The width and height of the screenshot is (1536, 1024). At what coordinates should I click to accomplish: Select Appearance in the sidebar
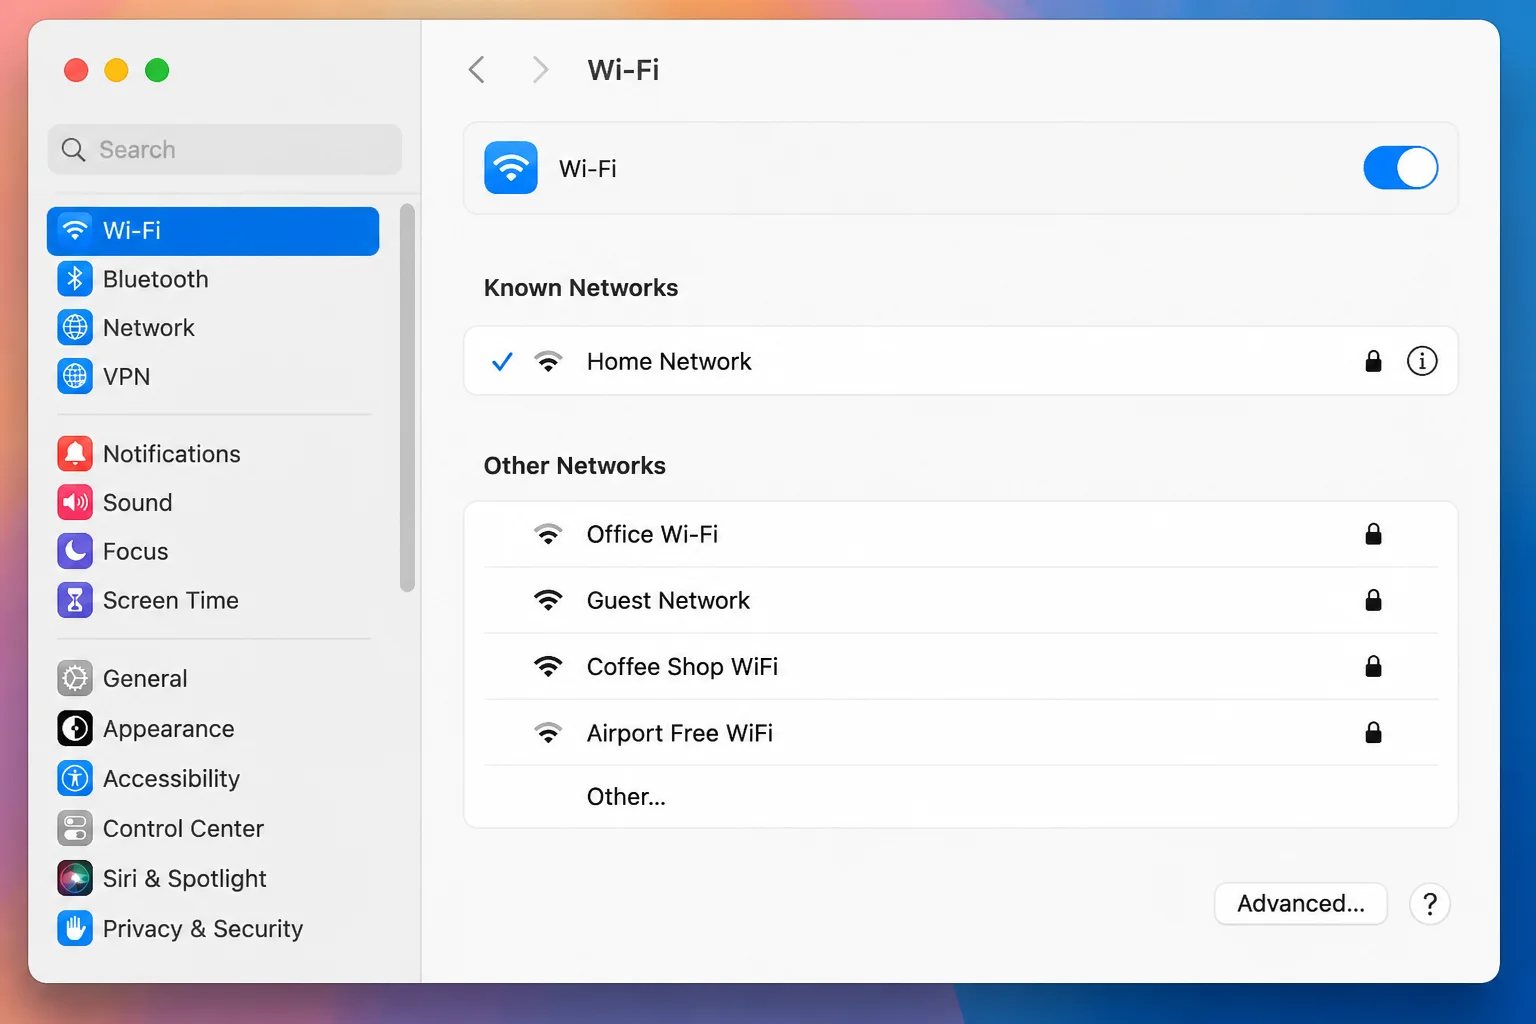[213, 729]
